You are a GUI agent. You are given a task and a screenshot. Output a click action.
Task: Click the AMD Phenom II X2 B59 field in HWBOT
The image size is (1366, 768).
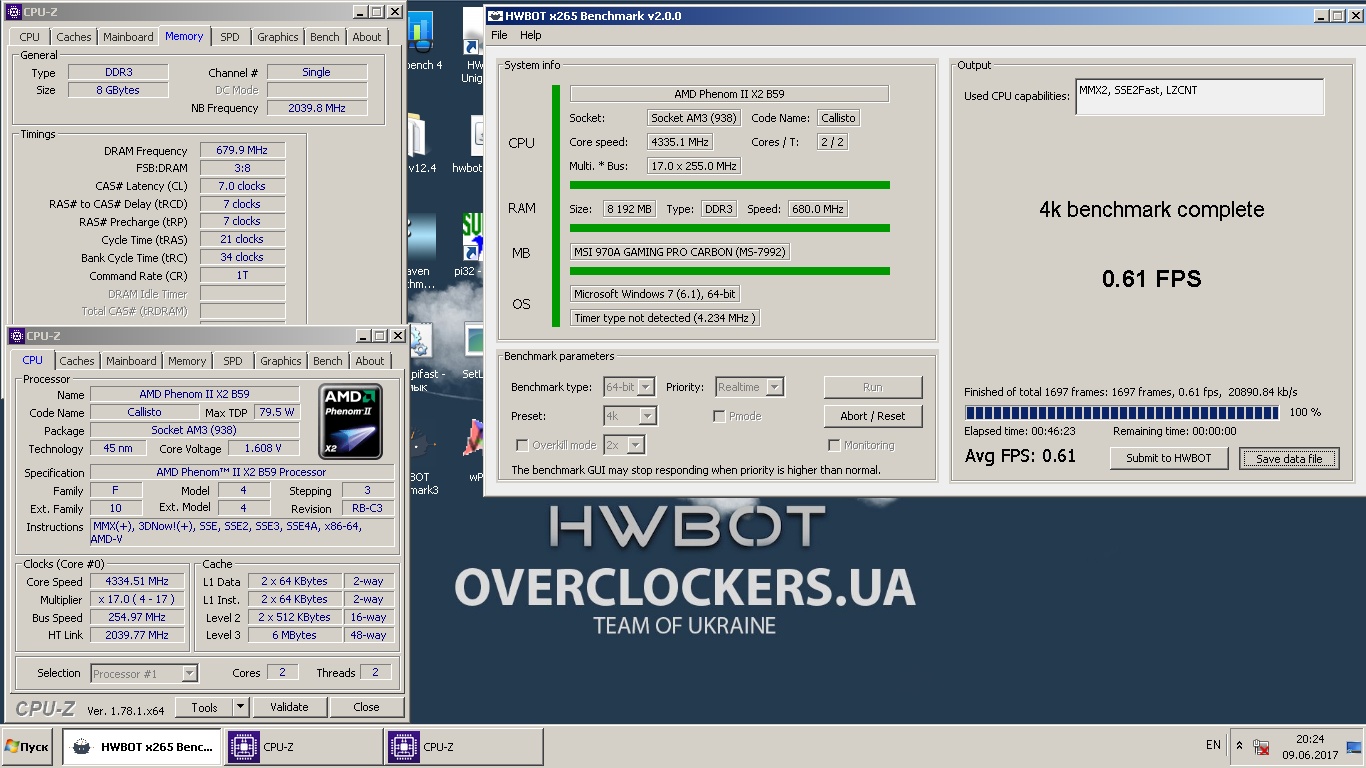[729, 94]
